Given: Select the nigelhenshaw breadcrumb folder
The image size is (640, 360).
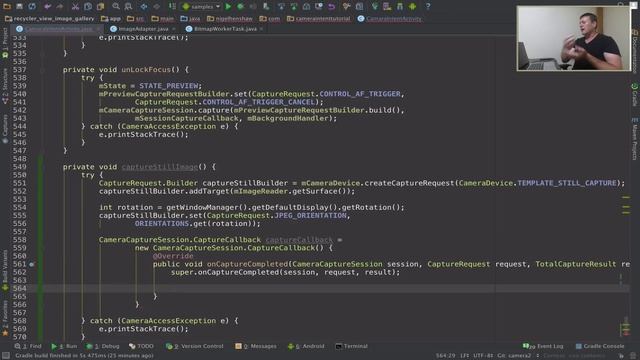Looking at the screenshot, I should [229, 18].
